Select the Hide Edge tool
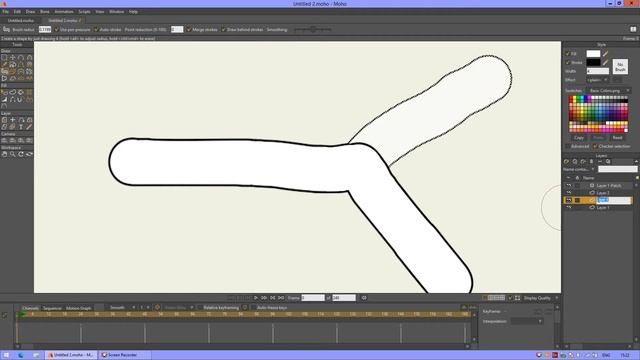This screenshot has width=640, height=360. (x=13, y=99)
